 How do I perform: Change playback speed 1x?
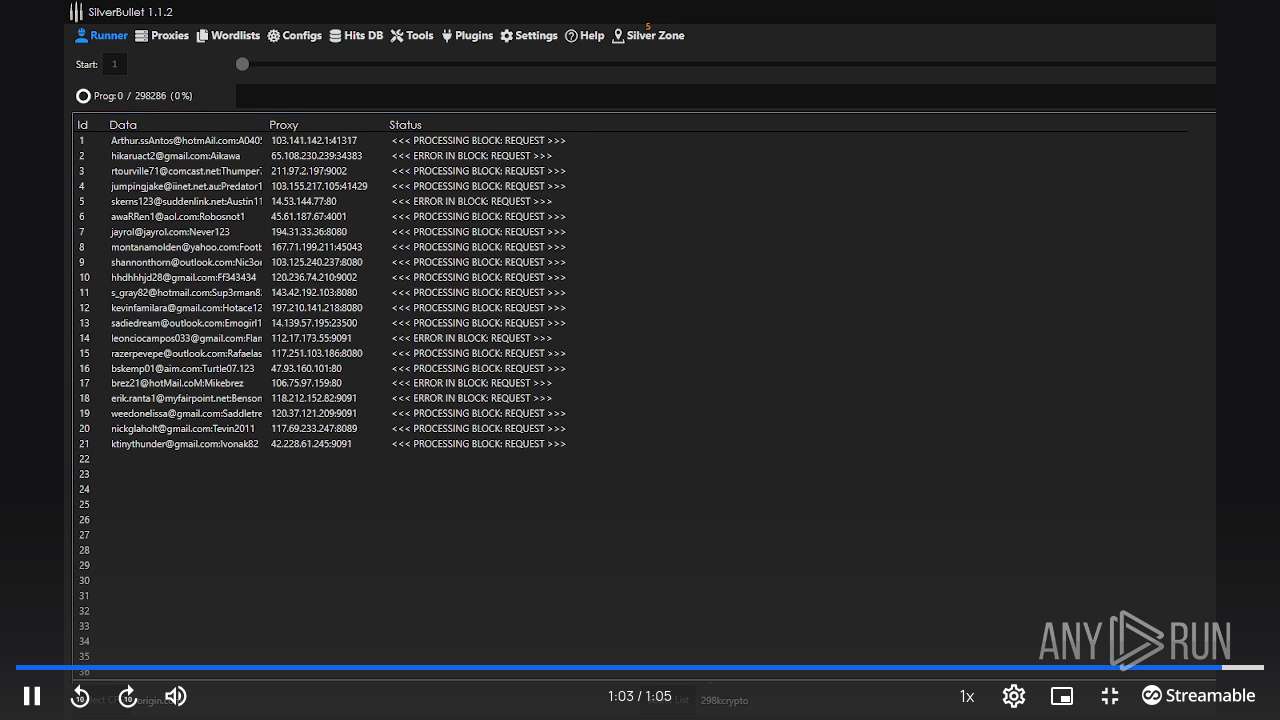coord(967,696)
